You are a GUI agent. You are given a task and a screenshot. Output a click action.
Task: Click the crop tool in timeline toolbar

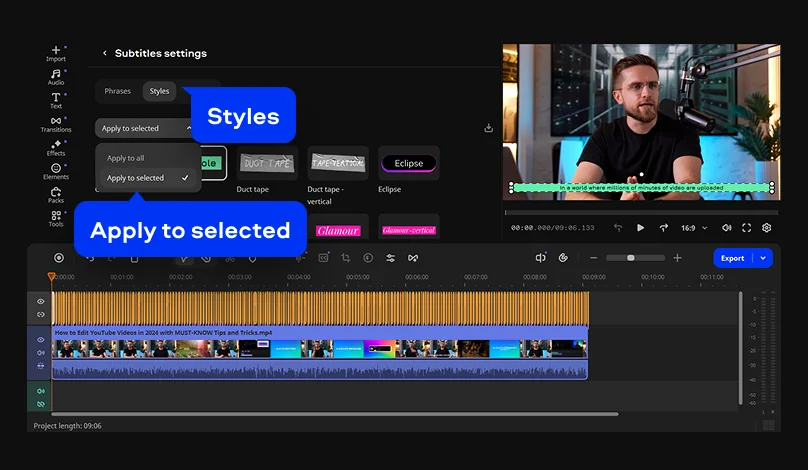coord(346,258)
